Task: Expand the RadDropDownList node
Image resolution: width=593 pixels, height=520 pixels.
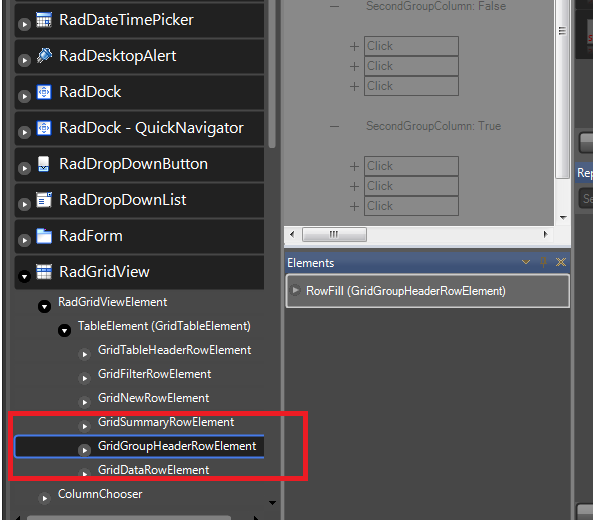Action: pos(24,205)
